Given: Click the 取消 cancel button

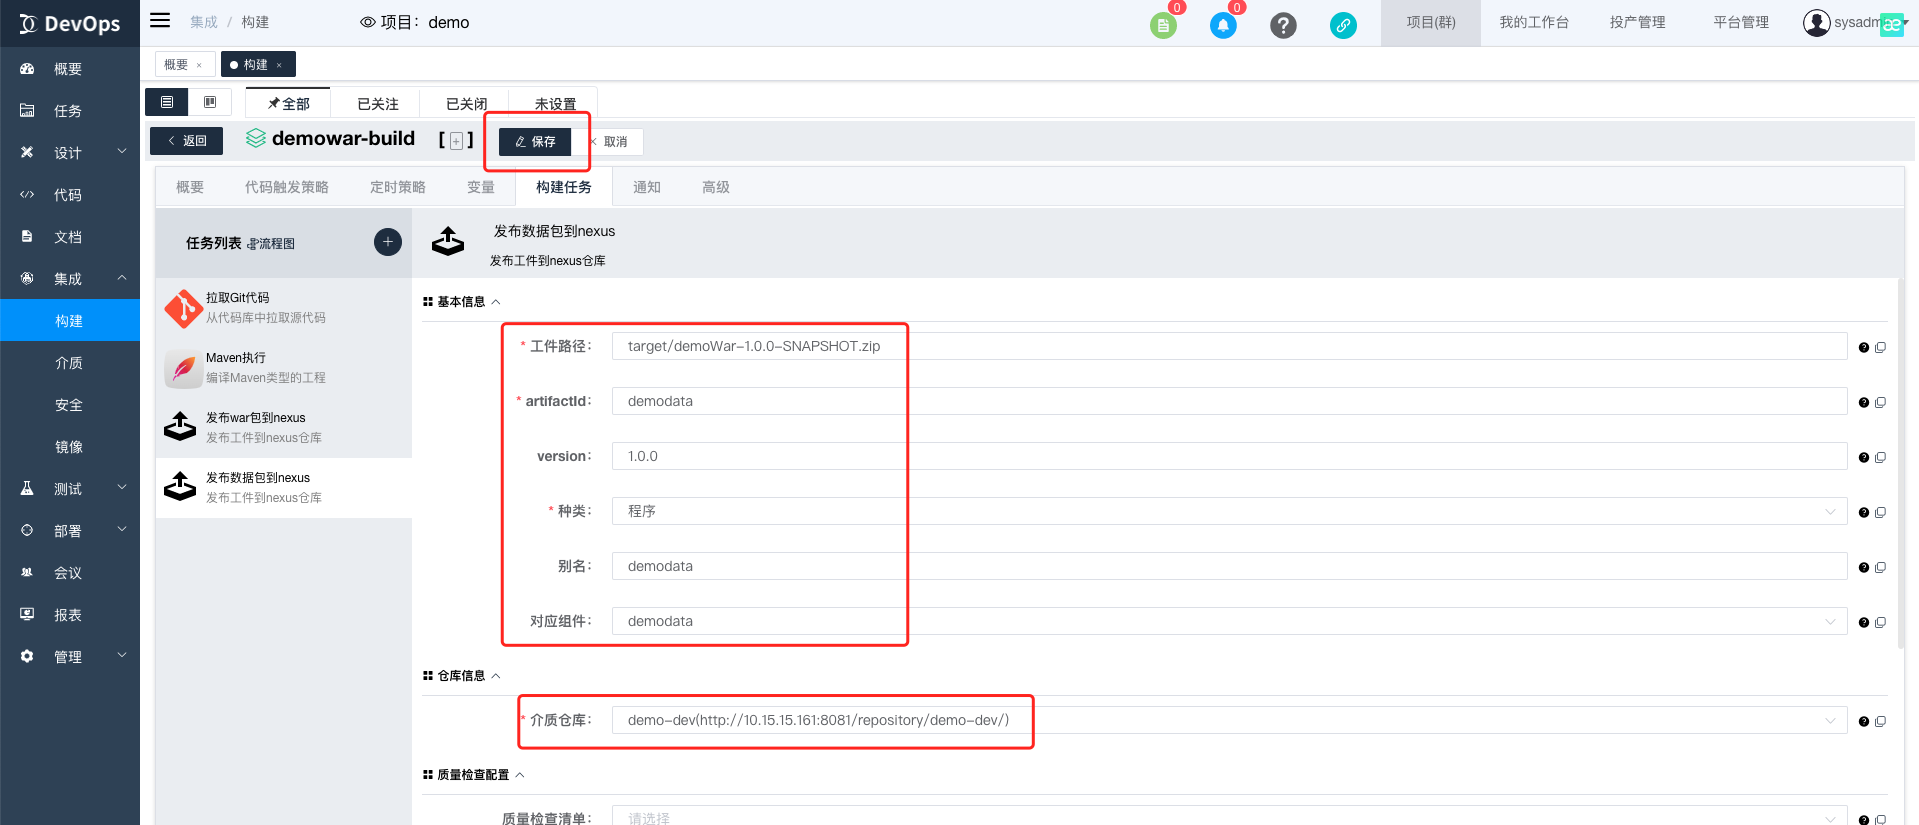Looking at the screenshot, I should pos(609,142).
